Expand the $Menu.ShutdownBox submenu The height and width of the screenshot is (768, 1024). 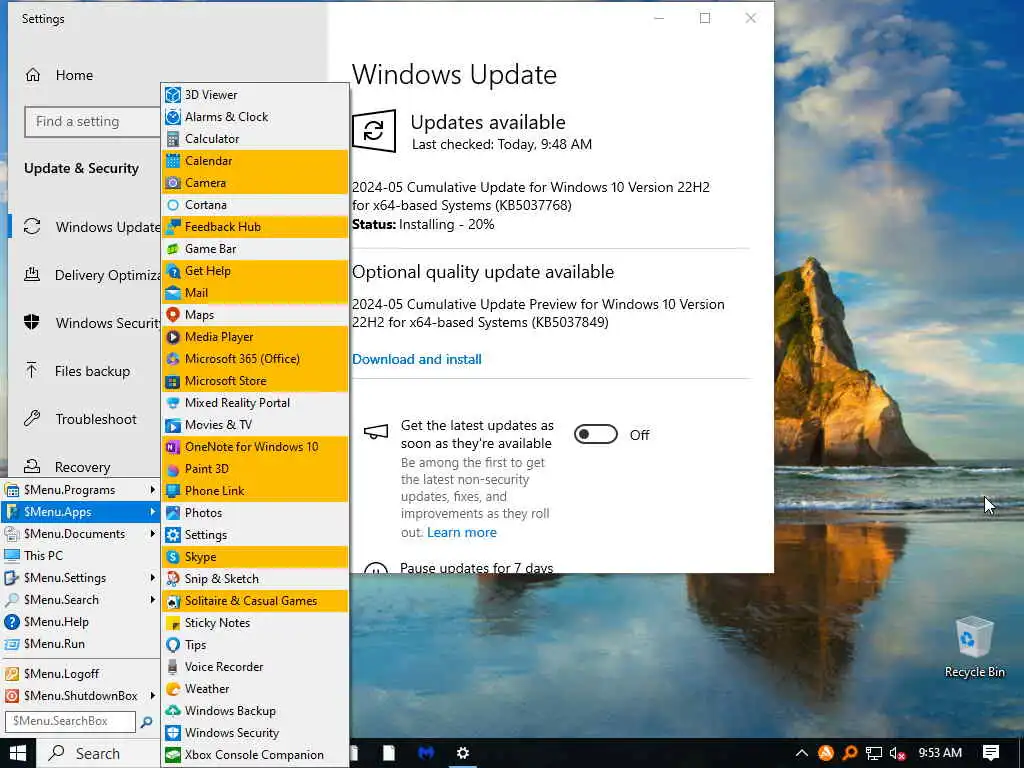(x=80, y=696)
